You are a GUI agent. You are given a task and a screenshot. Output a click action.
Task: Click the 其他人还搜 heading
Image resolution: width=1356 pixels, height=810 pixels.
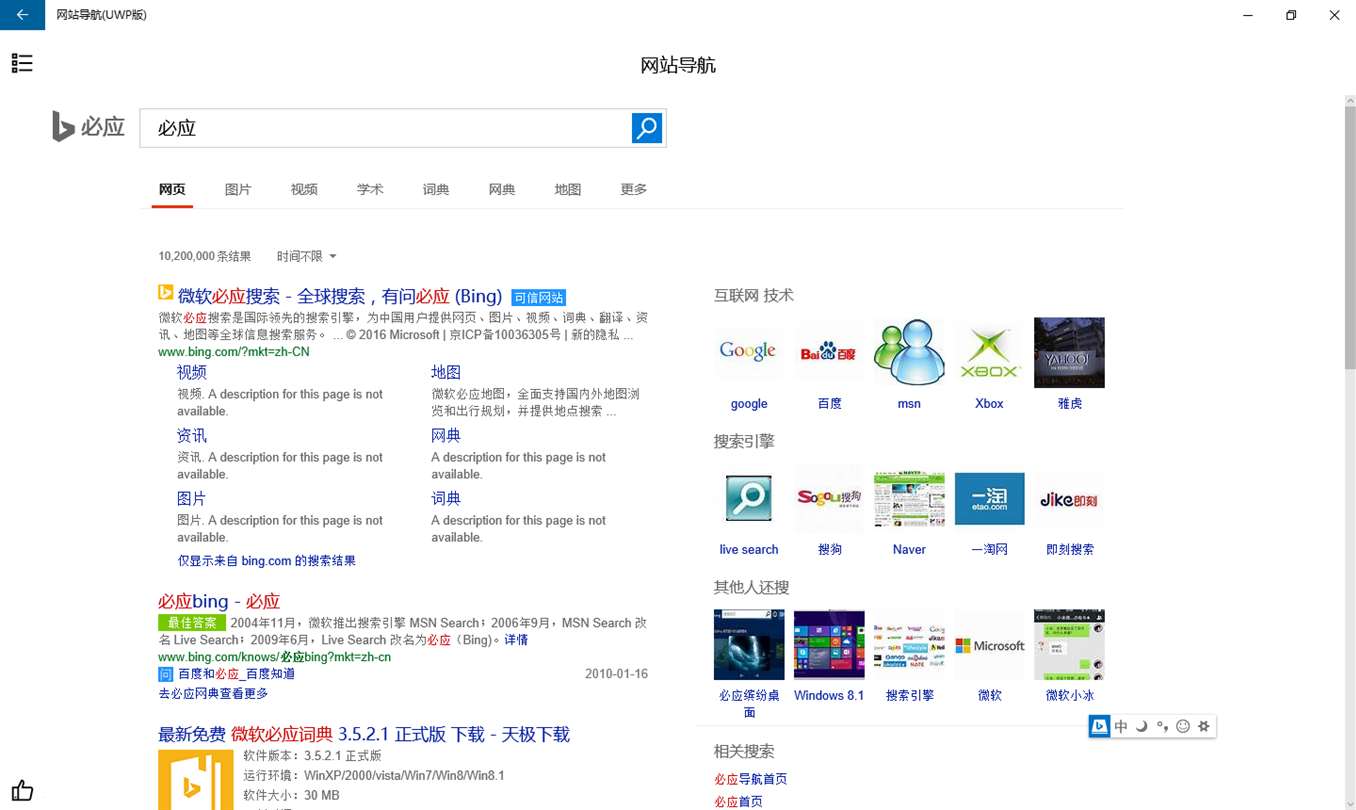coord(751,587)
